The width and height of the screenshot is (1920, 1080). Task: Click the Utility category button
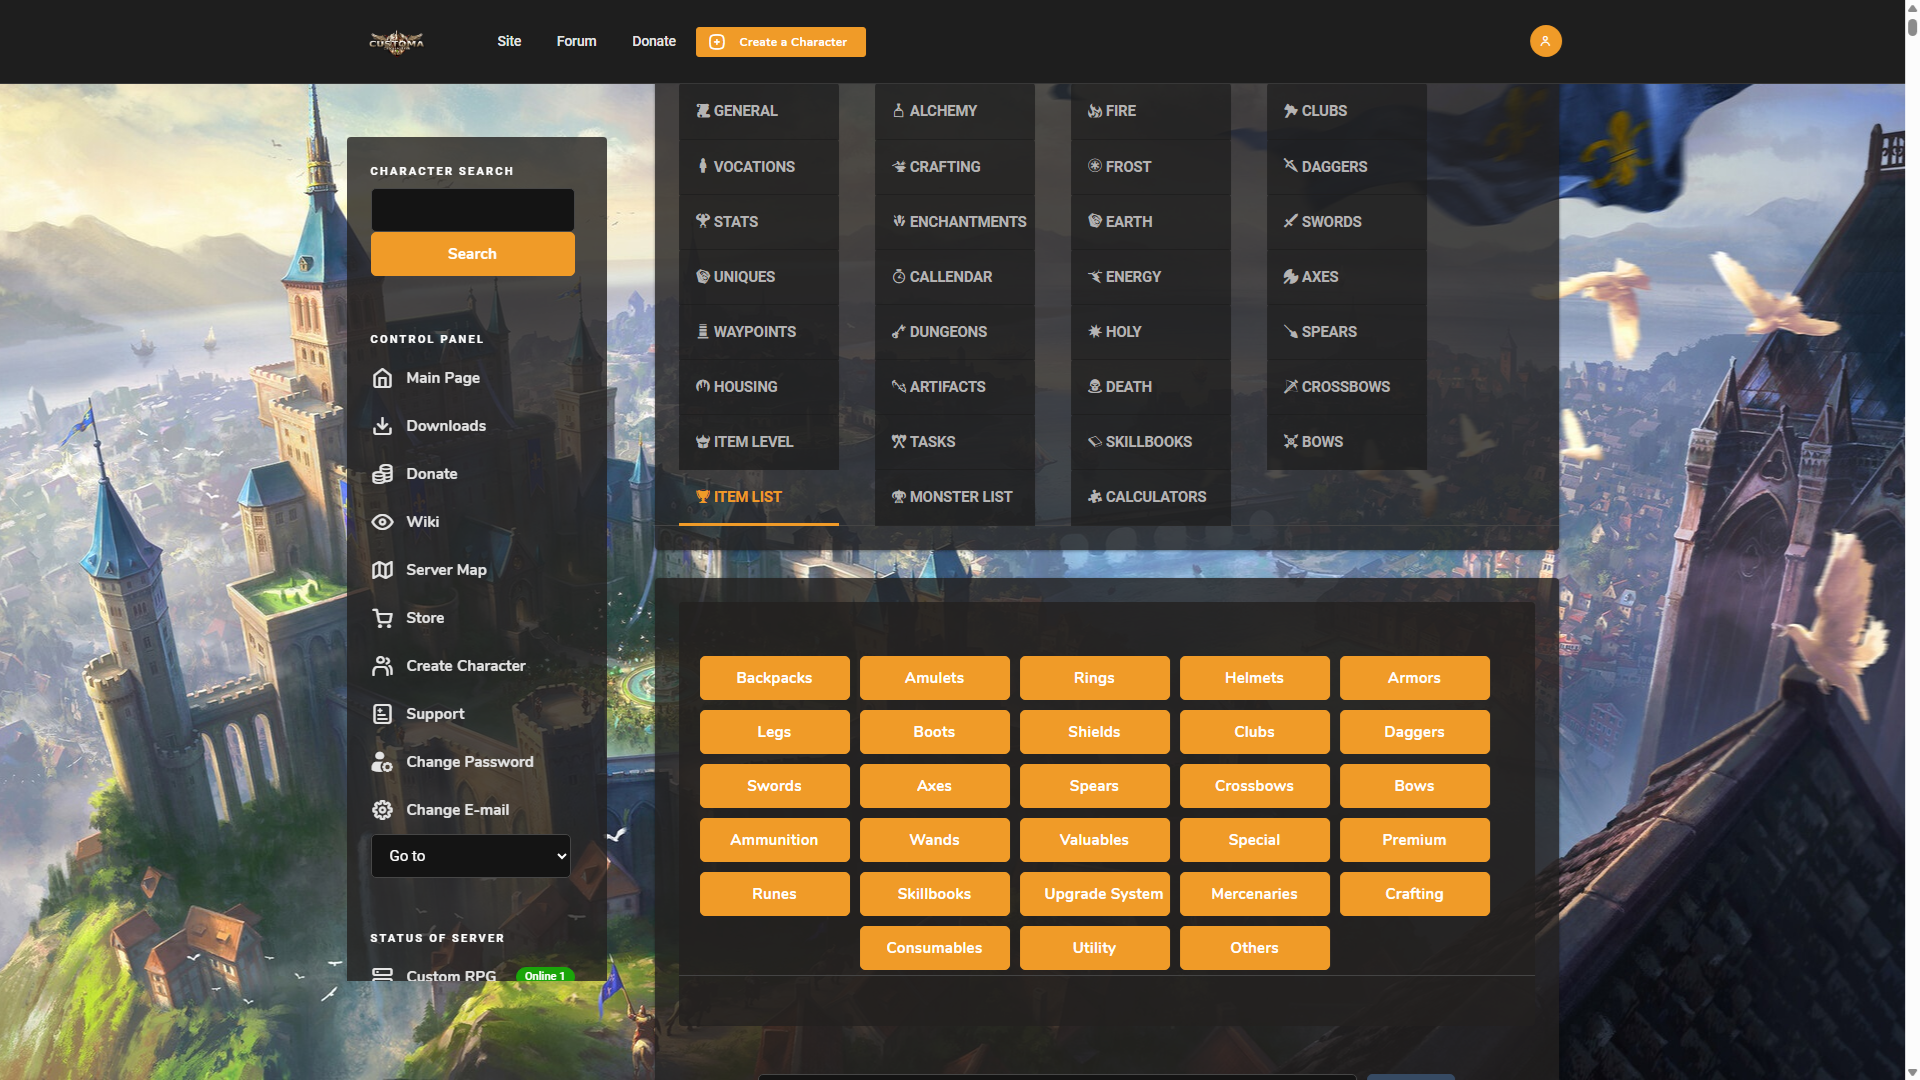(x=1095, y=948)
